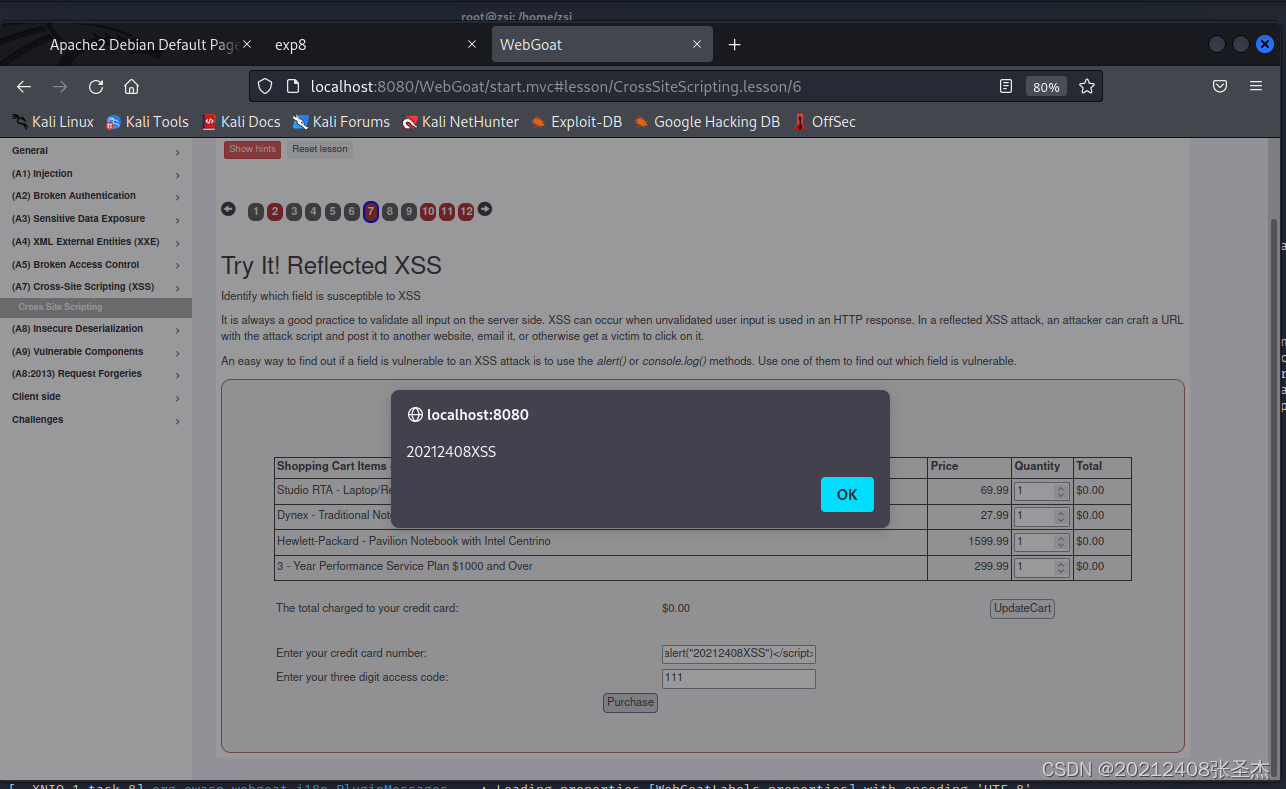The image size is (1286, 789).
Task: Collapse (A7) Cross-Site Scripting section
Action: [x=96, y=287]
